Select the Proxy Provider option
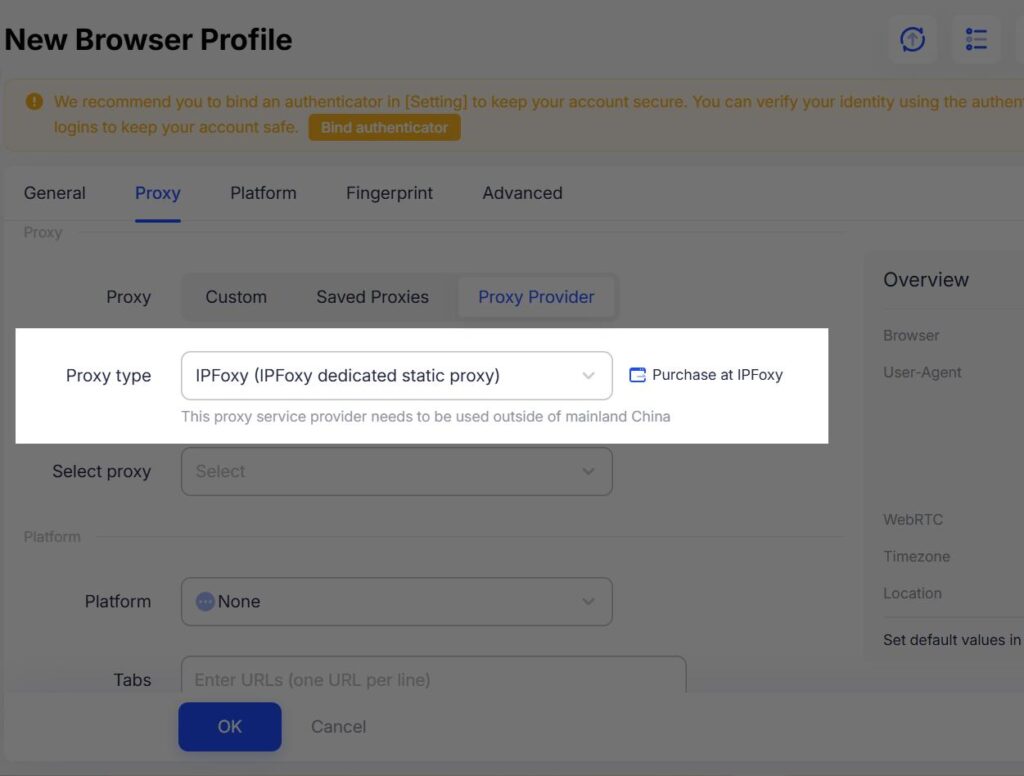 pos(536,297)
